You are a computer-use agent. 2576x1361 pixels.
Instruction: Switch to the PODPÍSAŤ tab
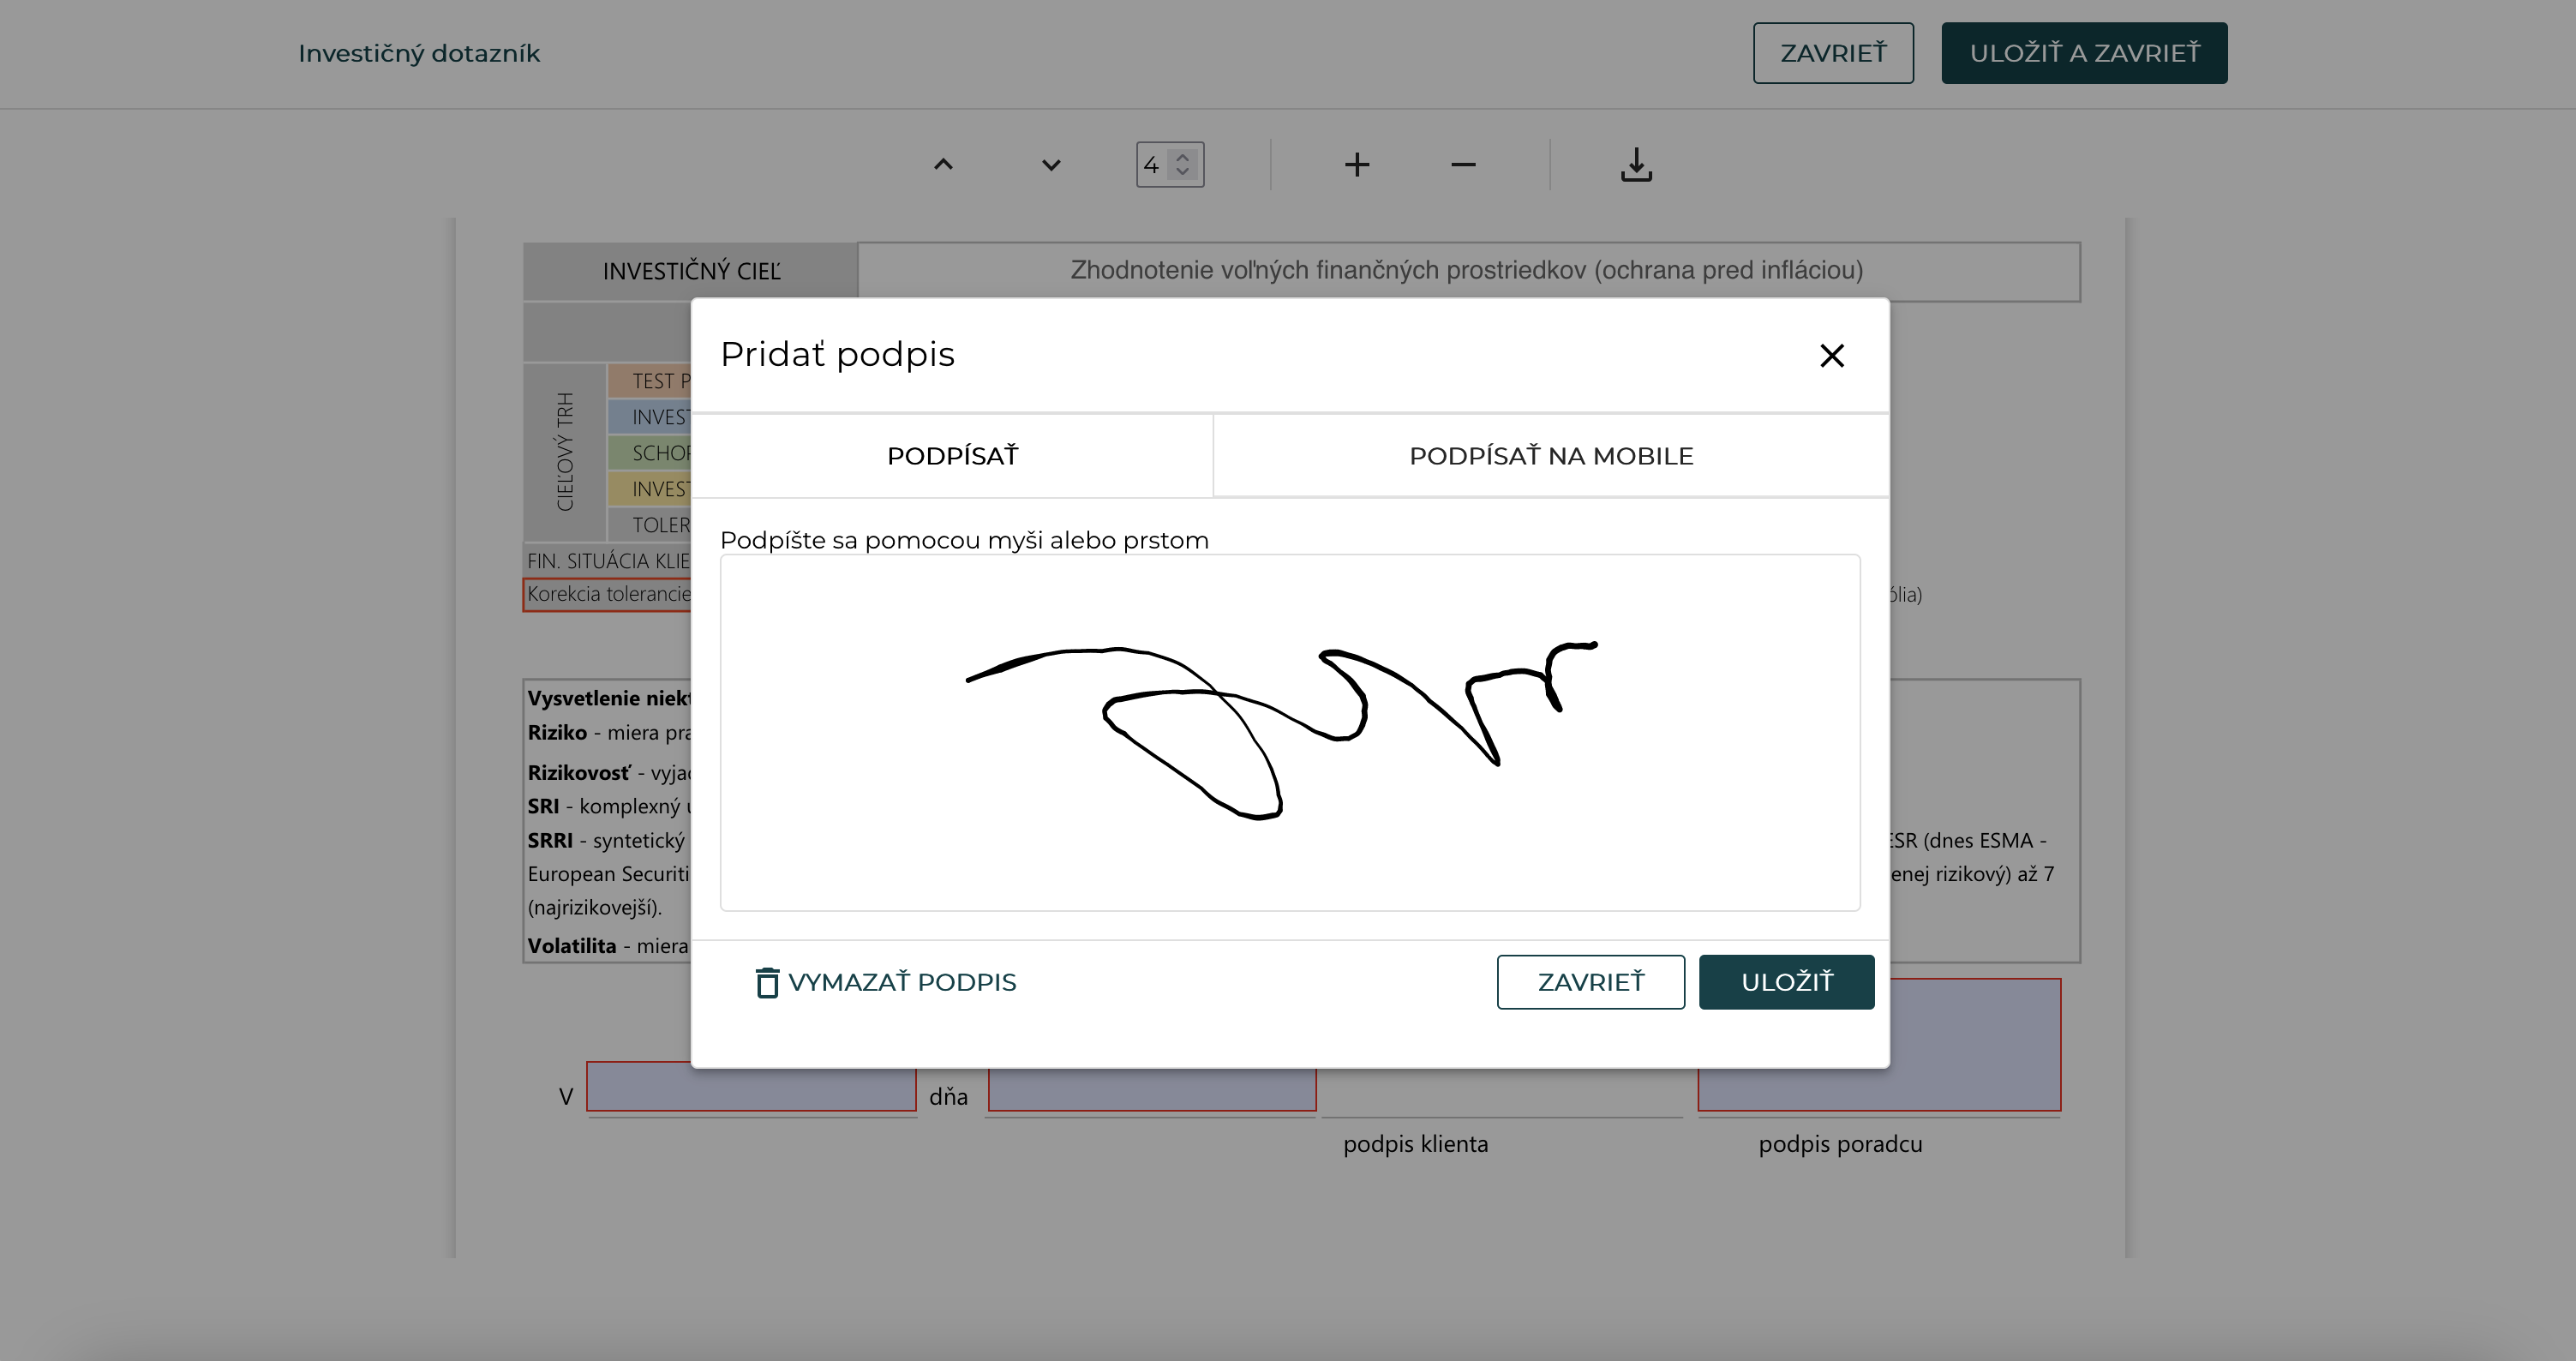pos(952,456)
